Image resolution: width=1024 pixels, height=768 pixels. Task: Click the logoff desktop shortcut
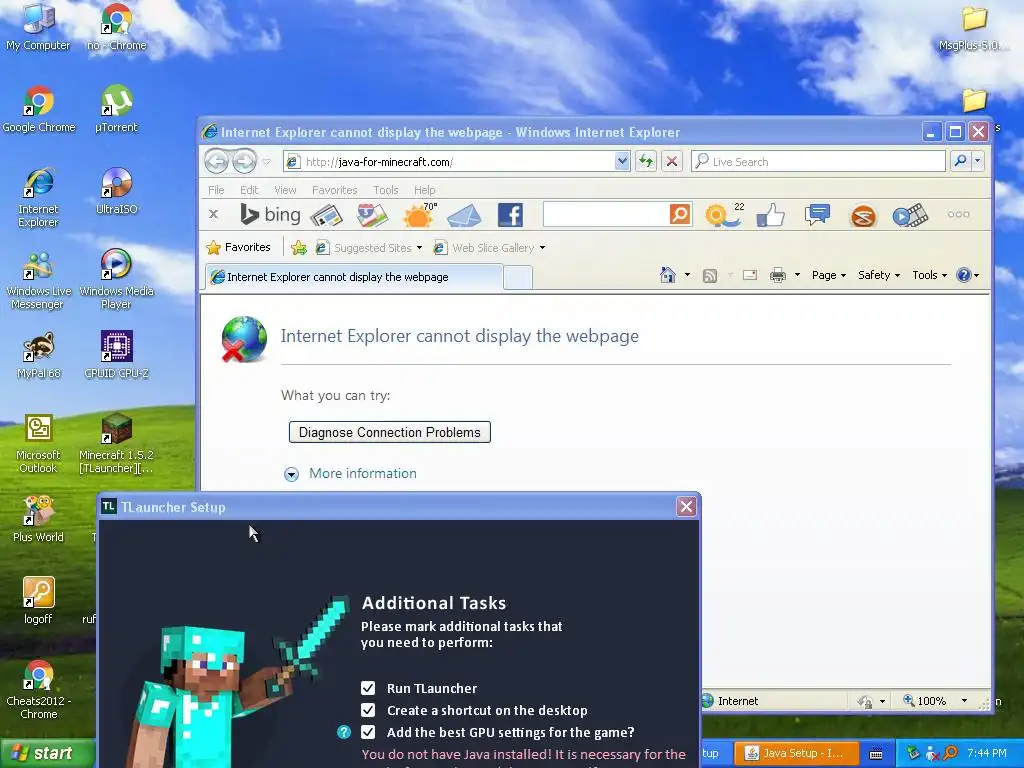[38, 601]
